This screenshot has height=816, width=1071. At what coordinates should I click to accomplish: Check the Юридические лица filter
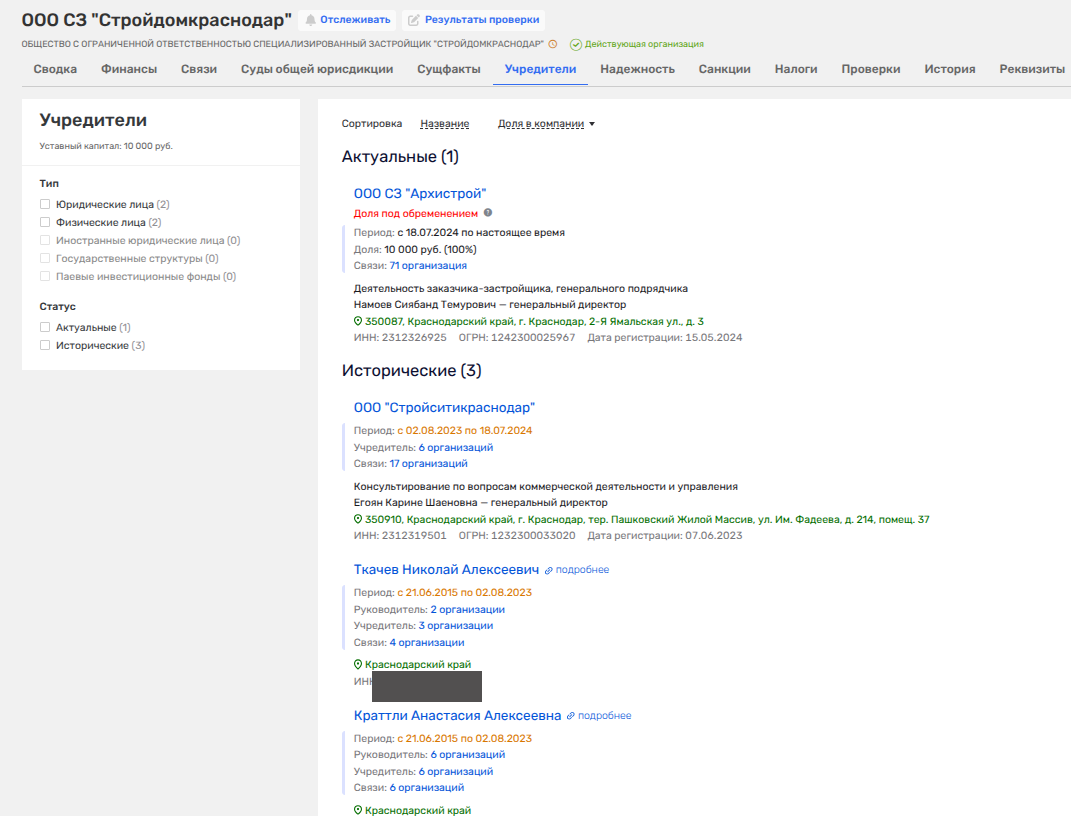click(x=45, y=204)
